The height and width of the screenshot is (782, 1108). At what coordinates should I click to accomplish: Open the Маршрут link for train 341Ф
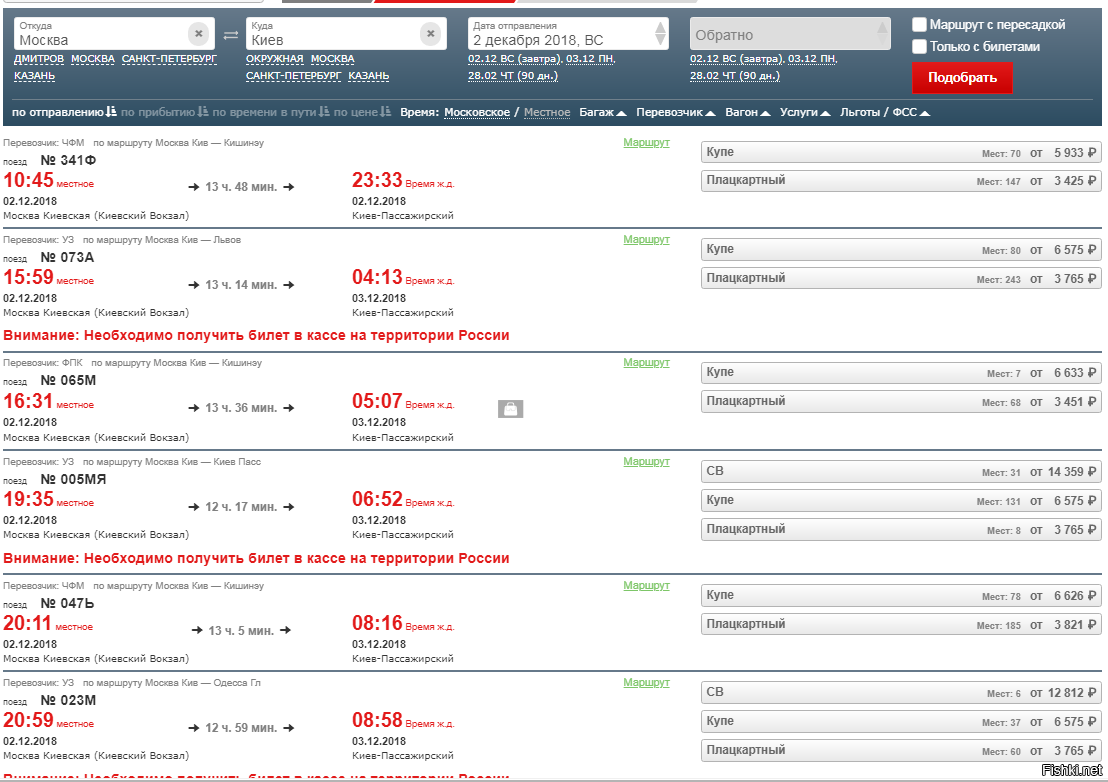[646, 142]
